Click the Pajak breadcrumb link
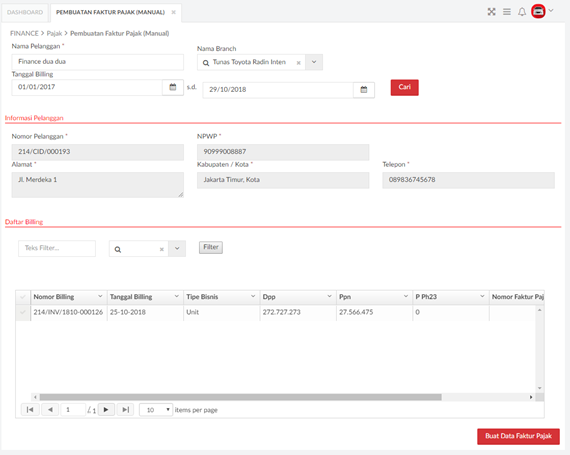Viewport: 570px width, 455px height. (x=54, y=33)
